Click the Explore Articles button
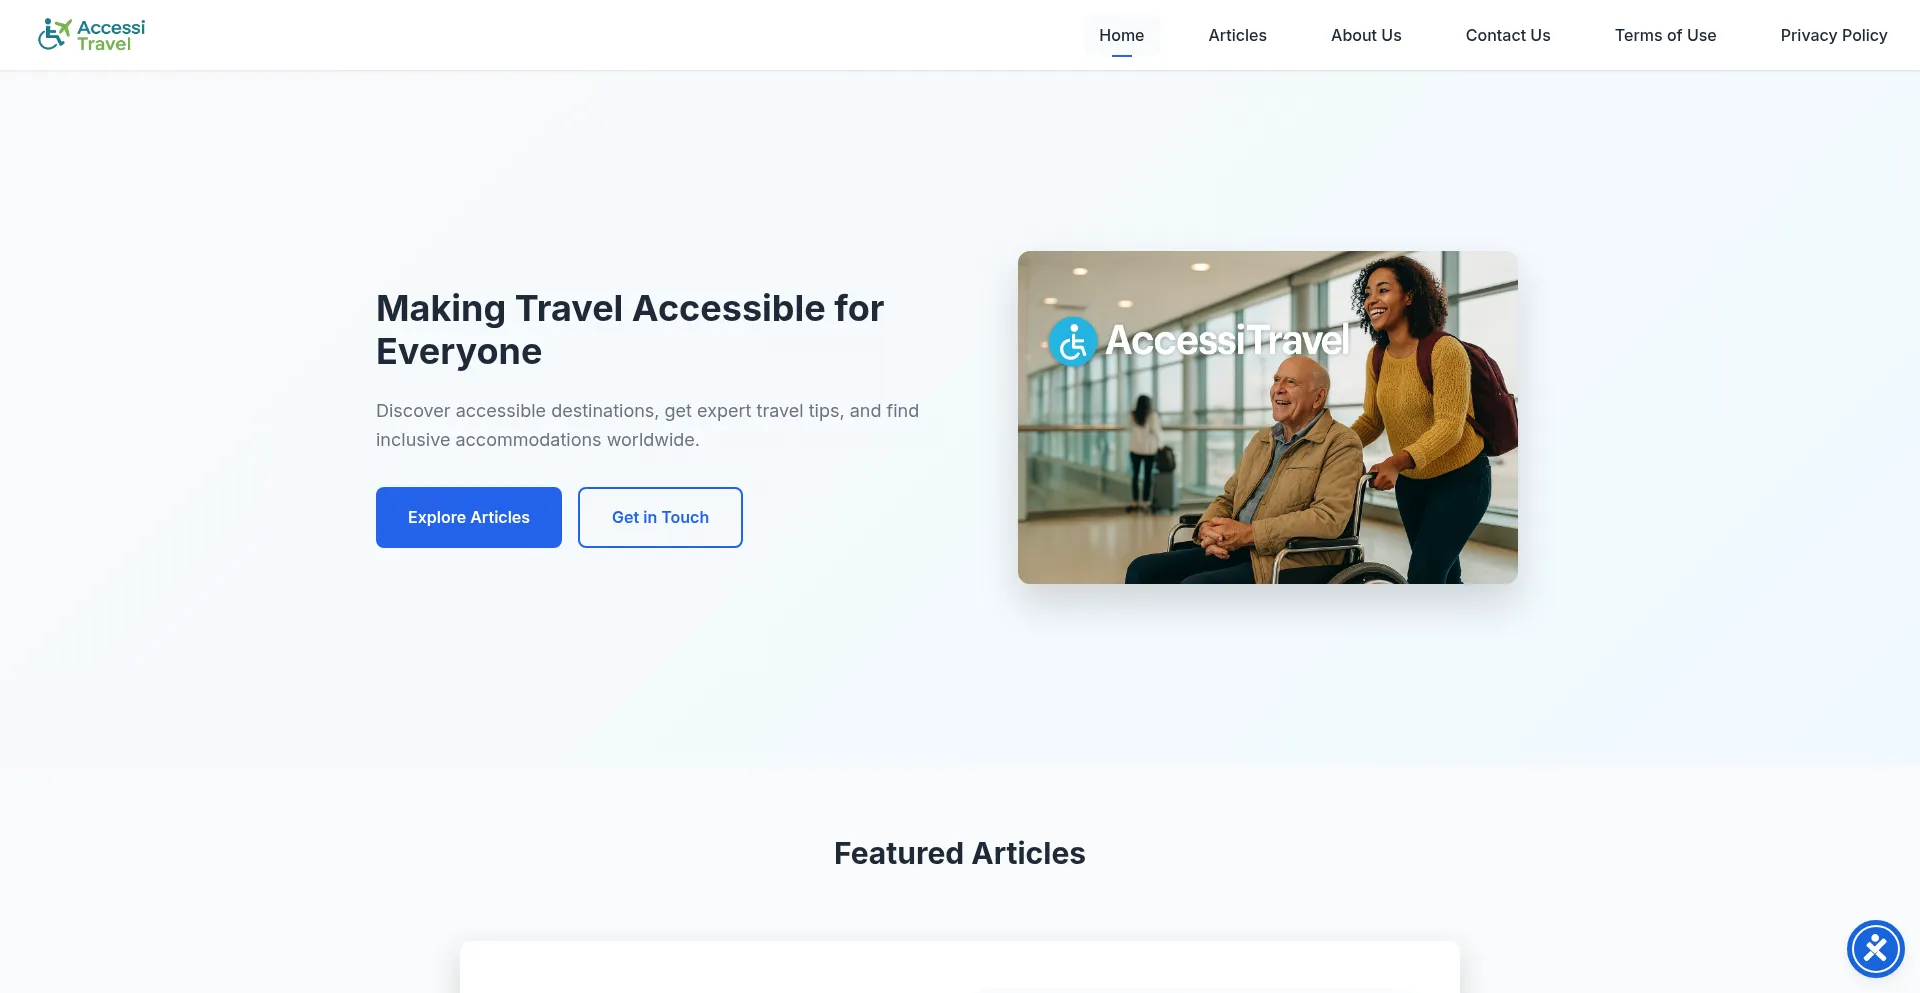This screenshot has width=1920, height=993. (x=469, y=517)
